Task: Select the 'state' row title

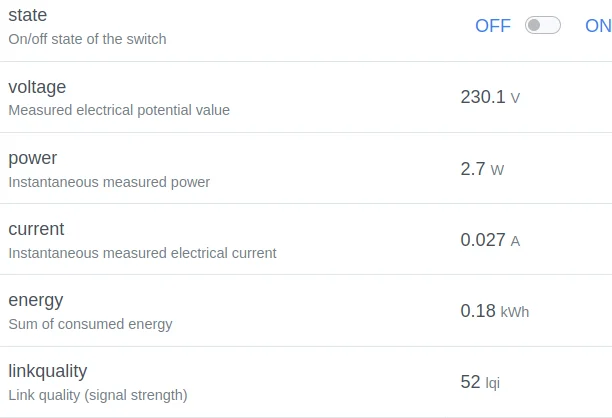Action: (28, 16)
